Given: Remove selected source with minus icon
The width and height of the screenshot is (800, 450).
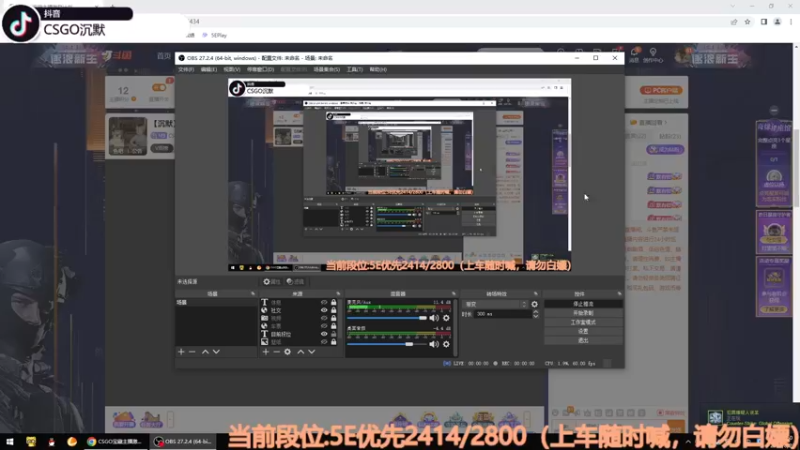Looking at the screenshot, I should pos(277,352).
